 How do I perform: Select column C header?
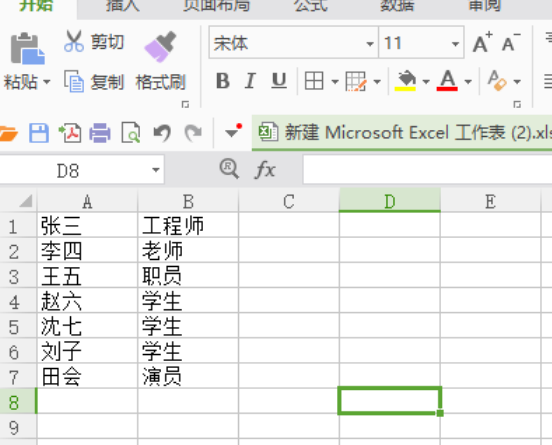coord(289,202)
